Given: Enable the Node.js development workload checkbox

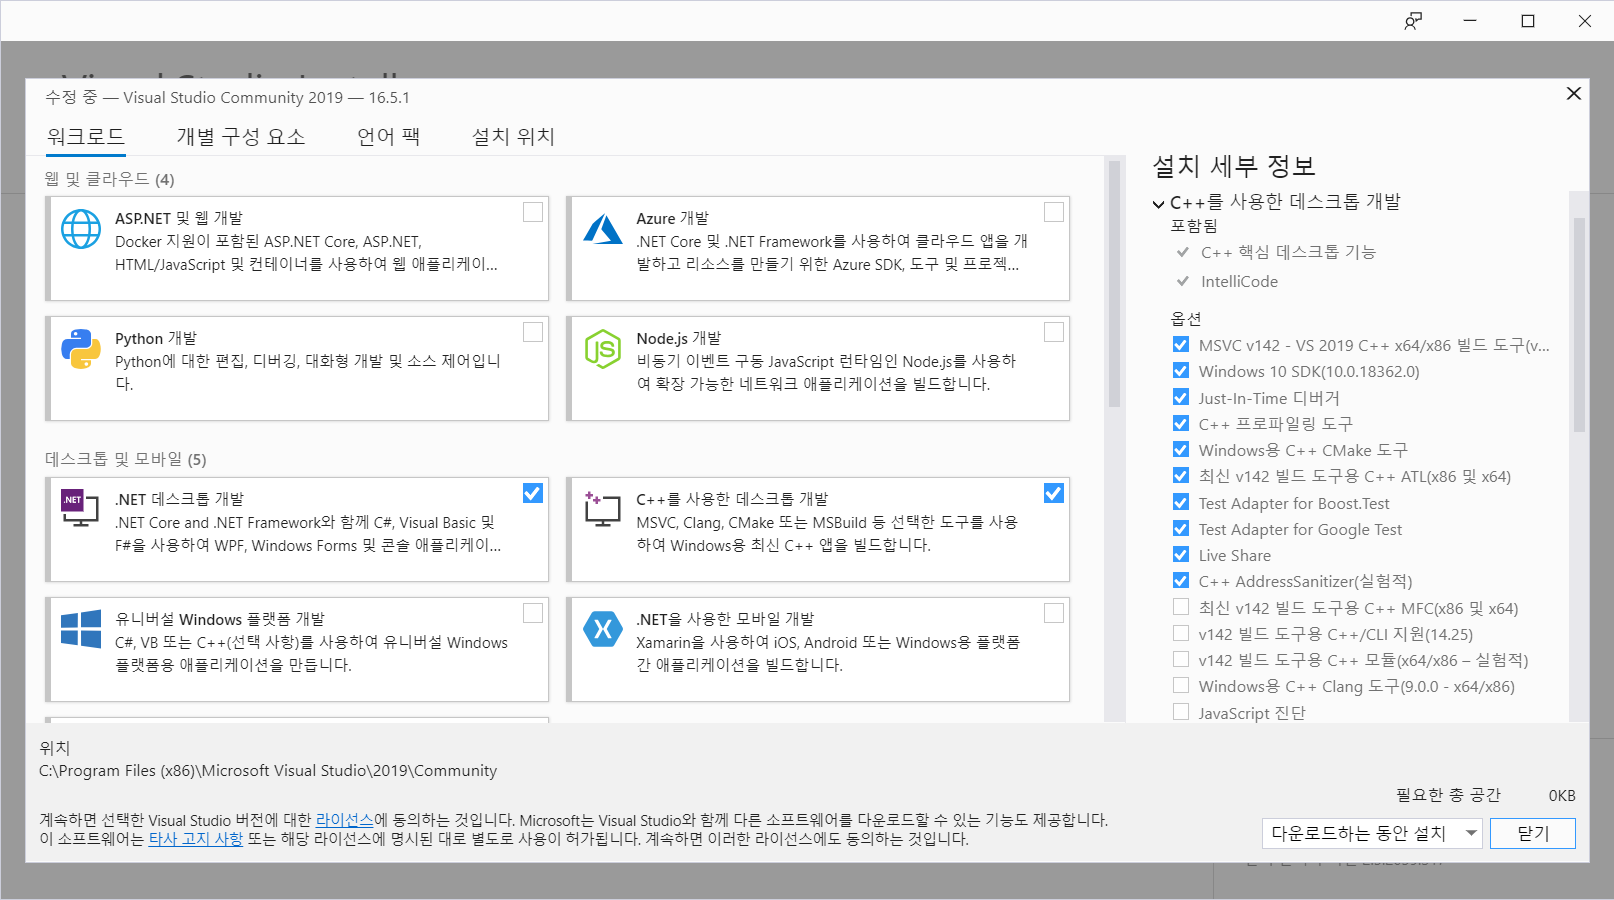Looking at the screenshot, I should click(1054, 332).
